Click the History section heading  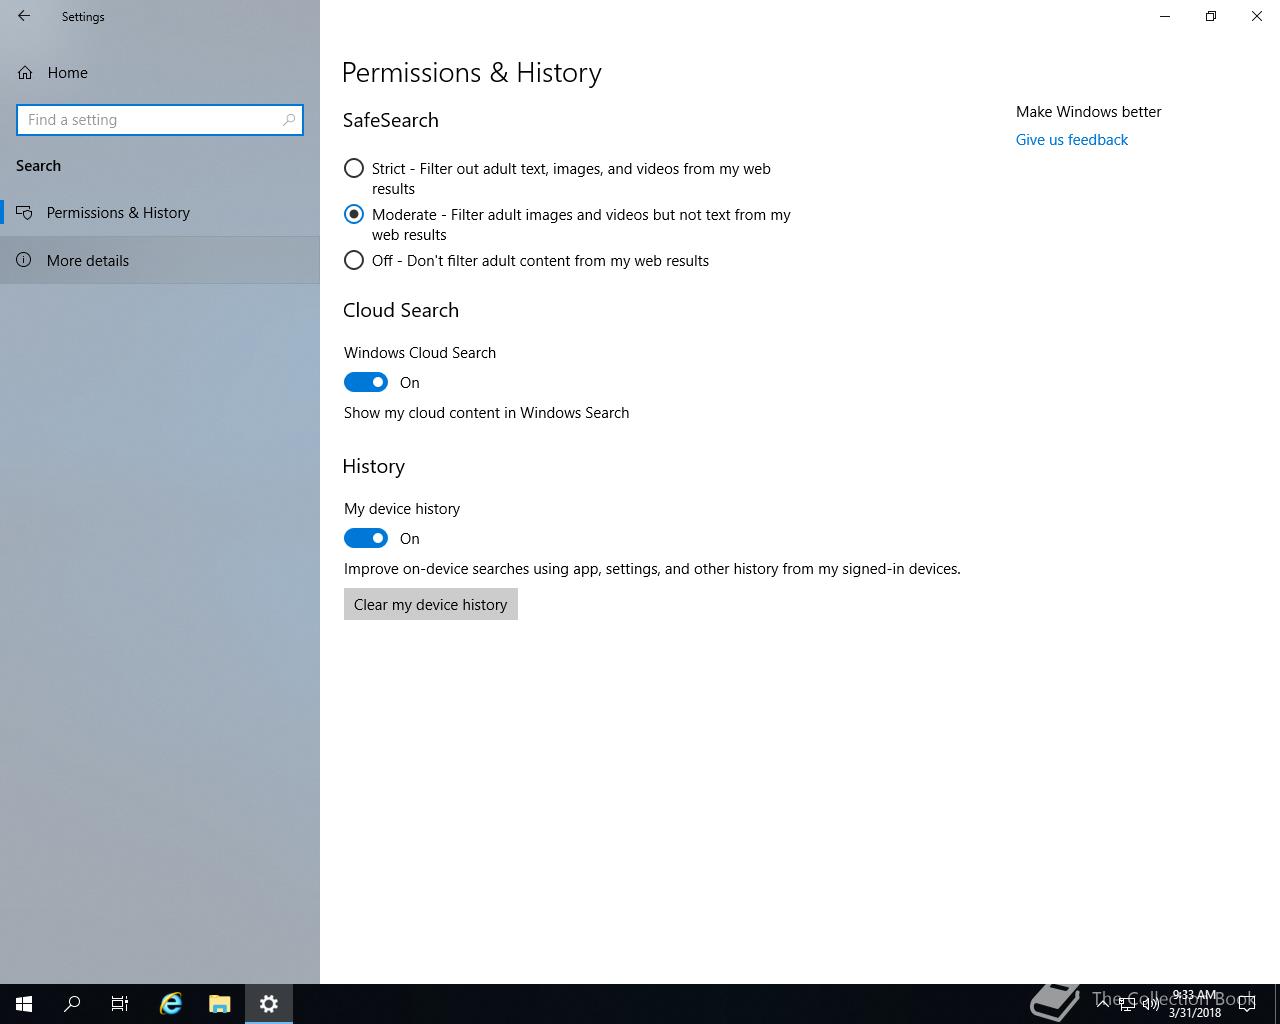[374, 466]
